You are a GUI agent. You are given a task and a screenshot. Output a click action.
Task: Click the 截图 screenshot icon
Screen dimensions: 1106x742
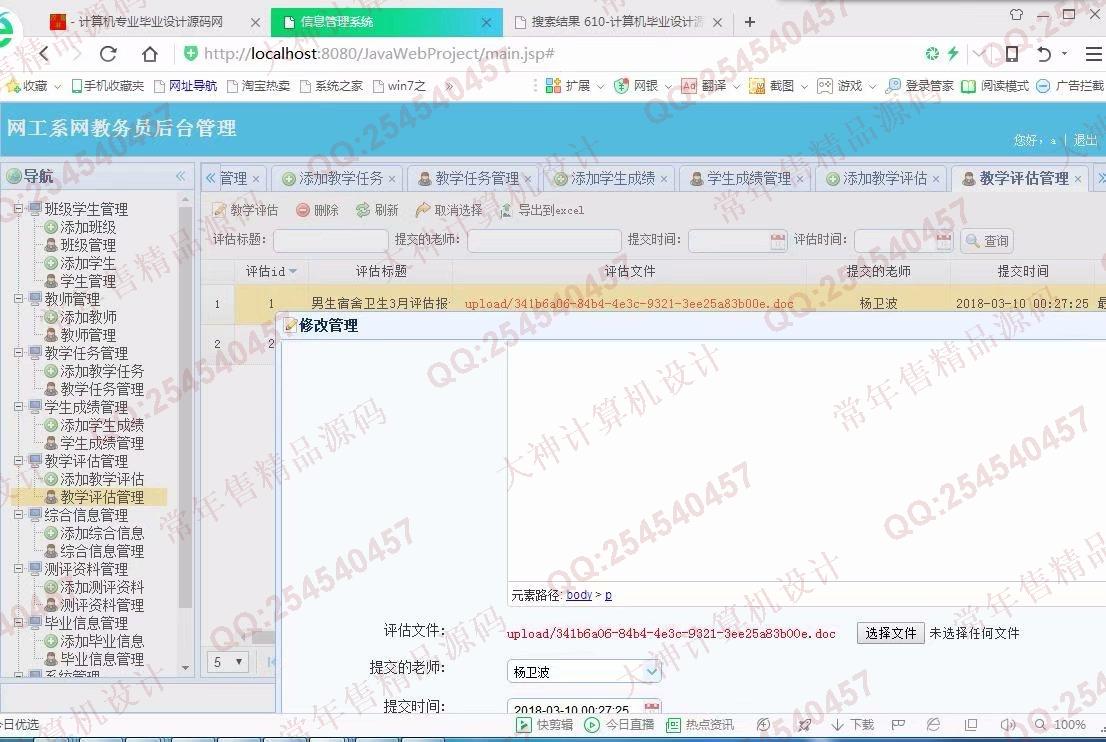point(757,86)
